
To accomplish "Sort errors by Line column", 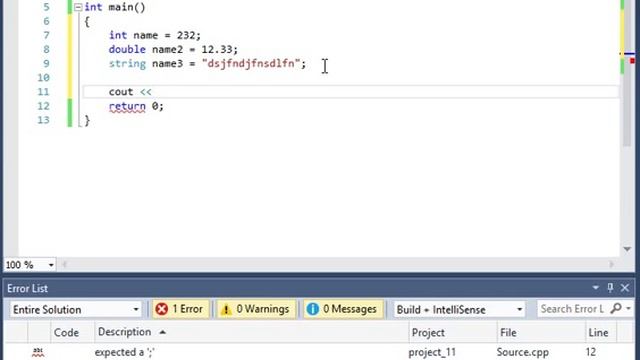I will pyautogui.click(x=601, y=332).
